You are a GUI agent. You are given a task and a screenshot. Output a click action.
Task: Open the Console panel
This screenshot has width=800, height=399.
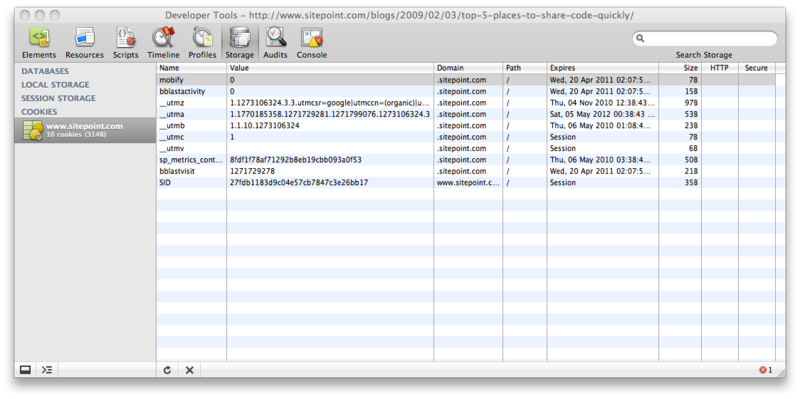tap(312, 43)
